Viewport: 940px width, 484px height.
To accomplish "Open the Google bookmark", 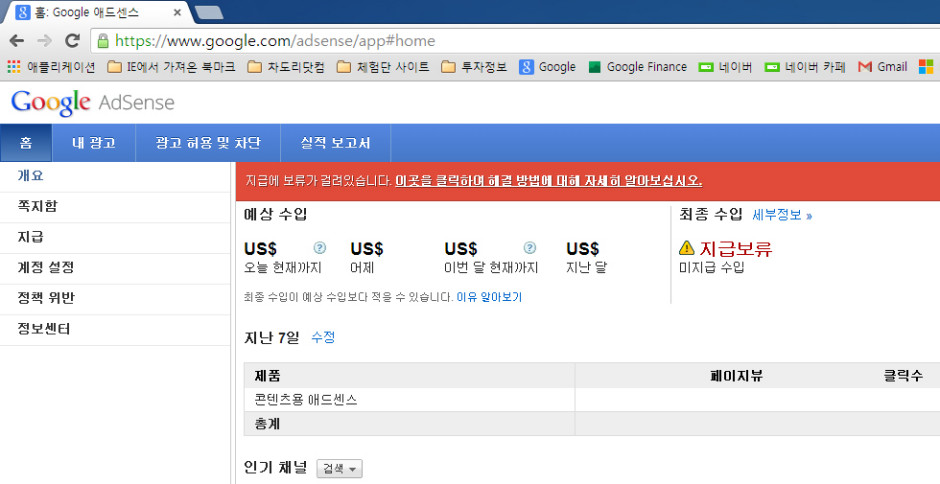I will (547, 67).
